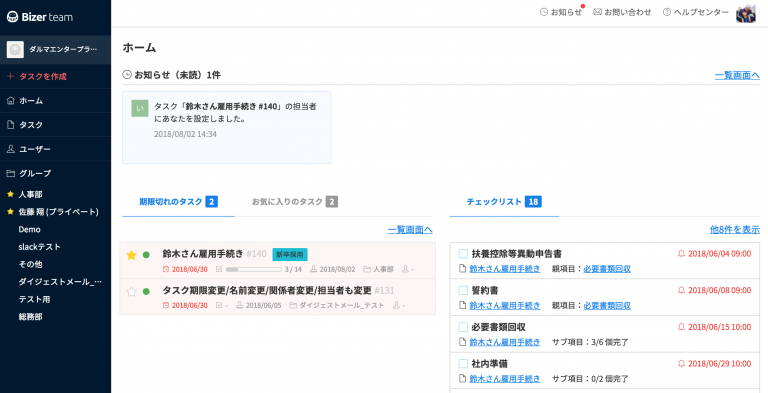The height and width of the screenshot is (393, 768).
Task: Click the グループ folder icon in the sidebar
Action: tap(11, 173)
